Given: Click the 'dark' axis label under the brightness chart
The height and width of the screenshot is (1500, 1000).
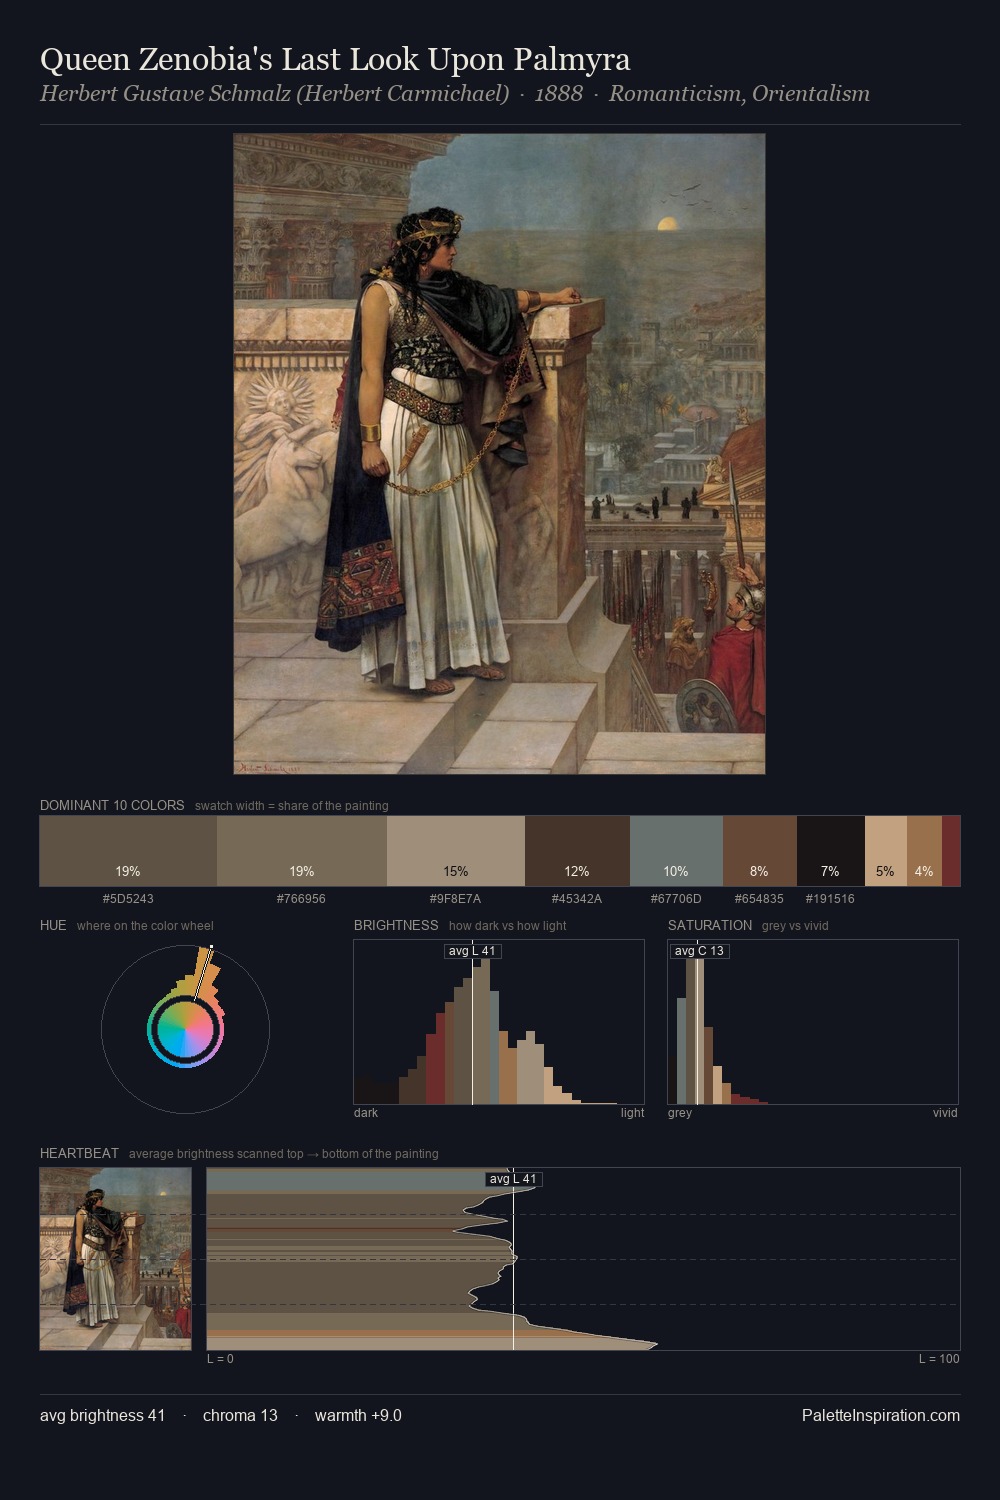Looking at the screenshot, I should tap(366, 1113).
